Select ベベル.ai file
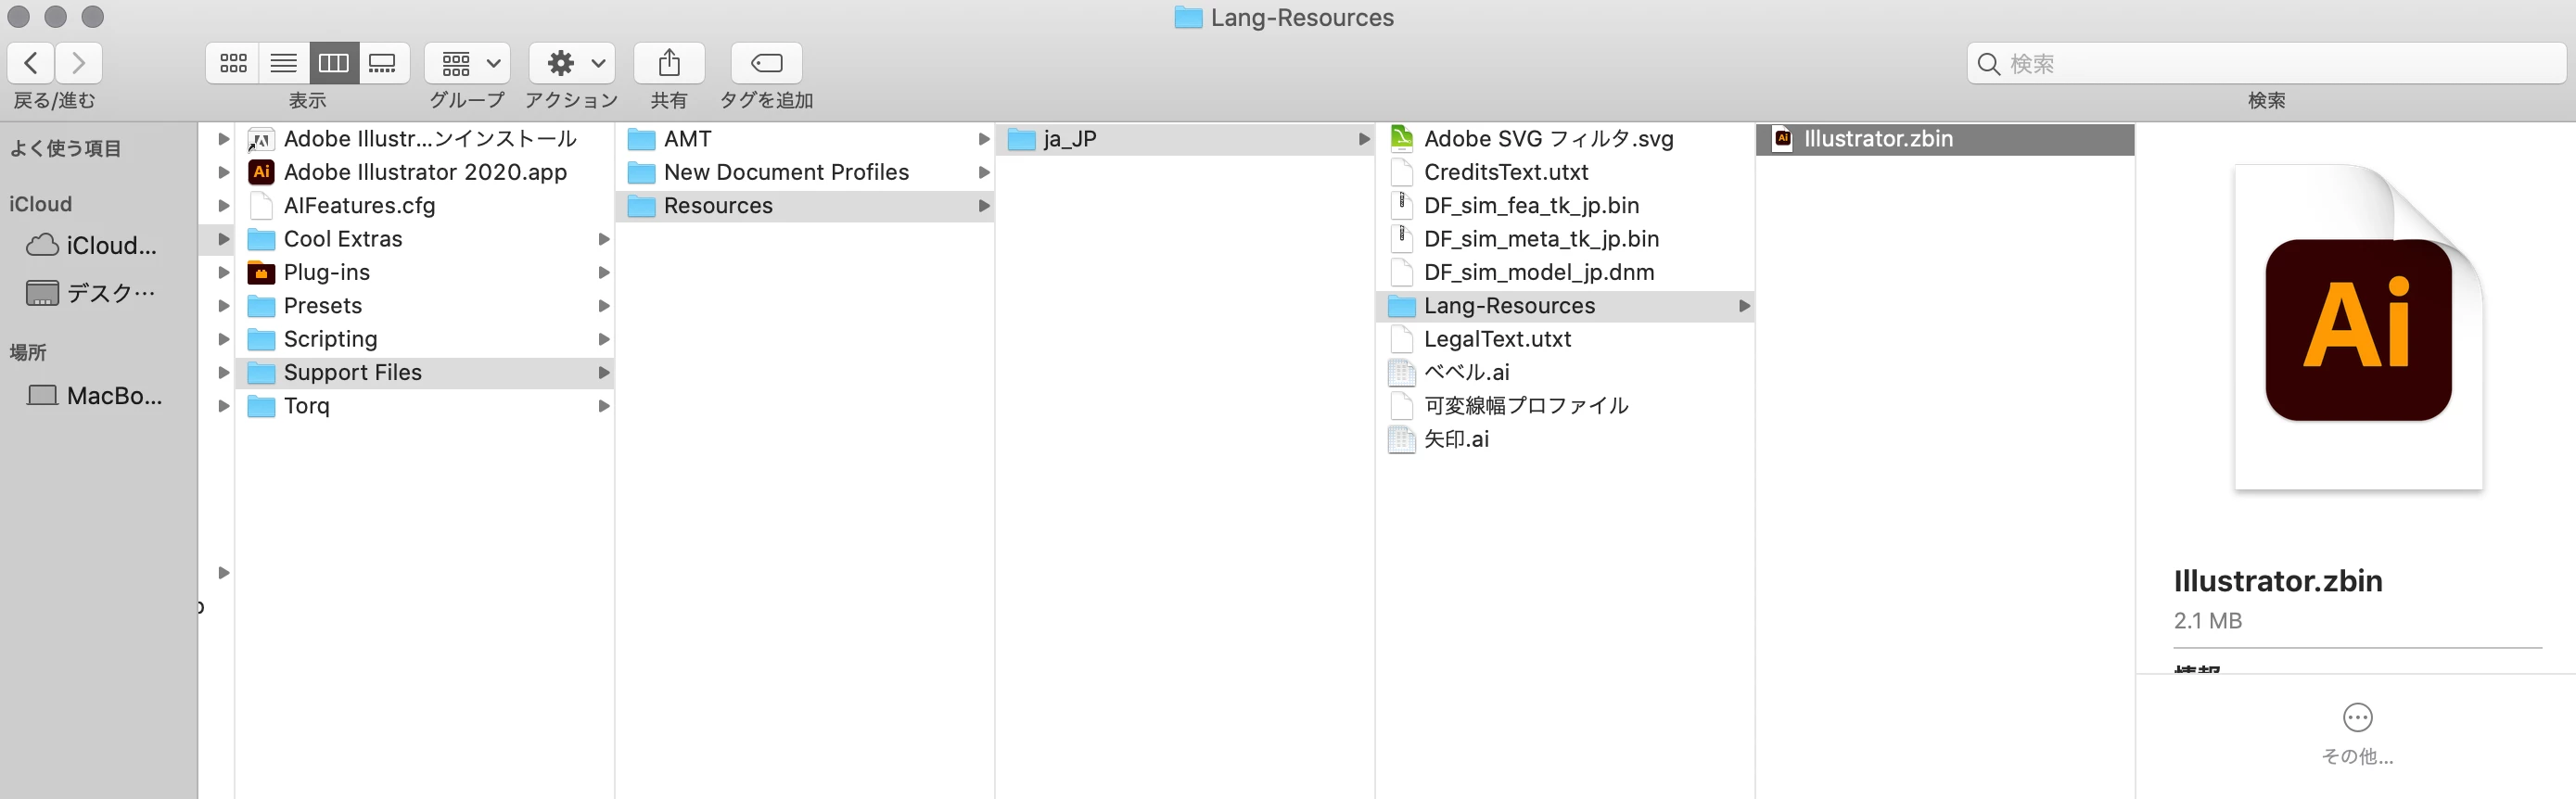Image resolution: width=2576 pixels, height=799 pixels. pyautogui.click(x=1565, y=373)
